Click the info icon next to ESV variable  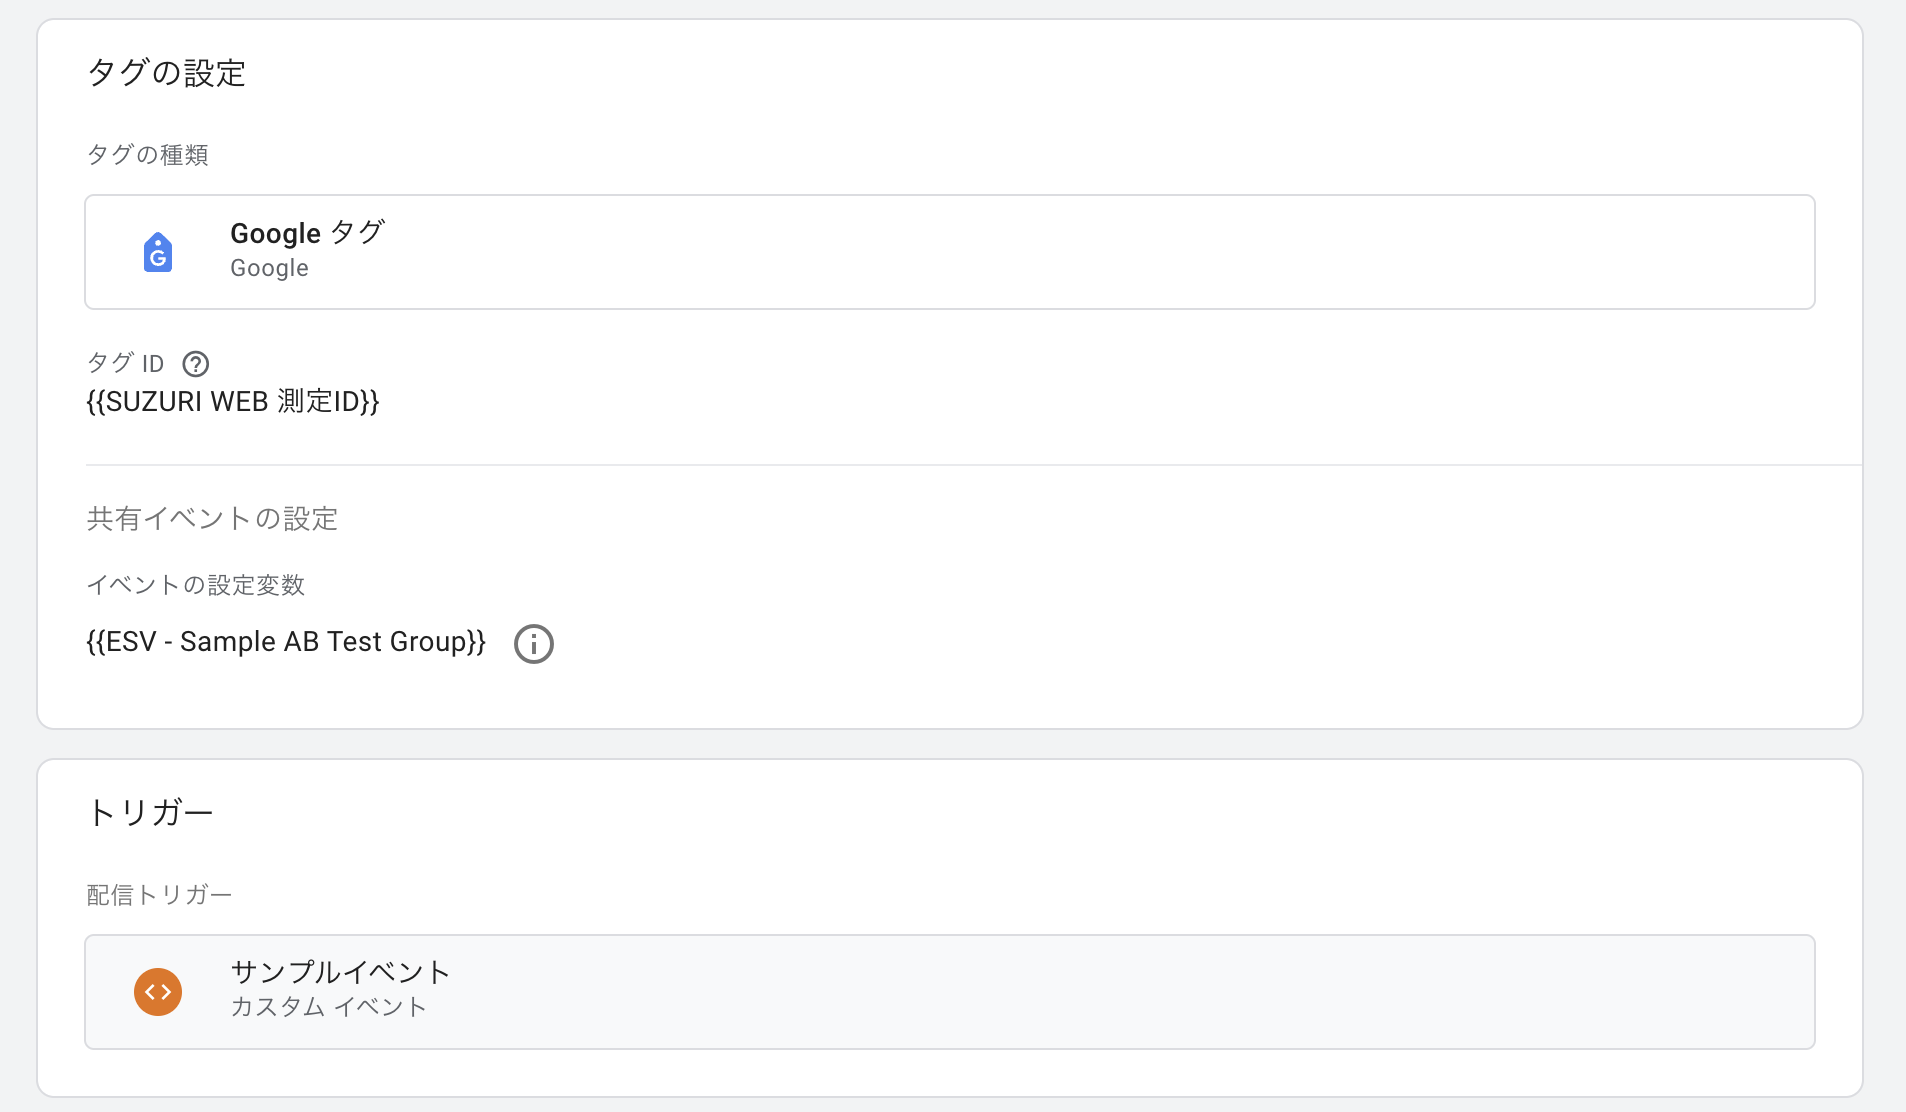click(x=534, y=644)
